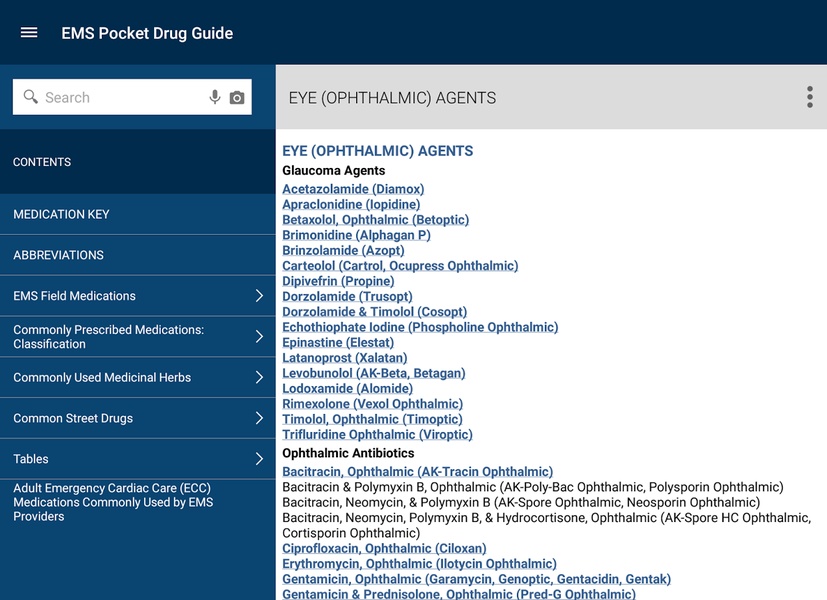The height and width of the screenshot is (600, 827).
Task: Open EMS Field Medications entry
Action: coord(138,296)
